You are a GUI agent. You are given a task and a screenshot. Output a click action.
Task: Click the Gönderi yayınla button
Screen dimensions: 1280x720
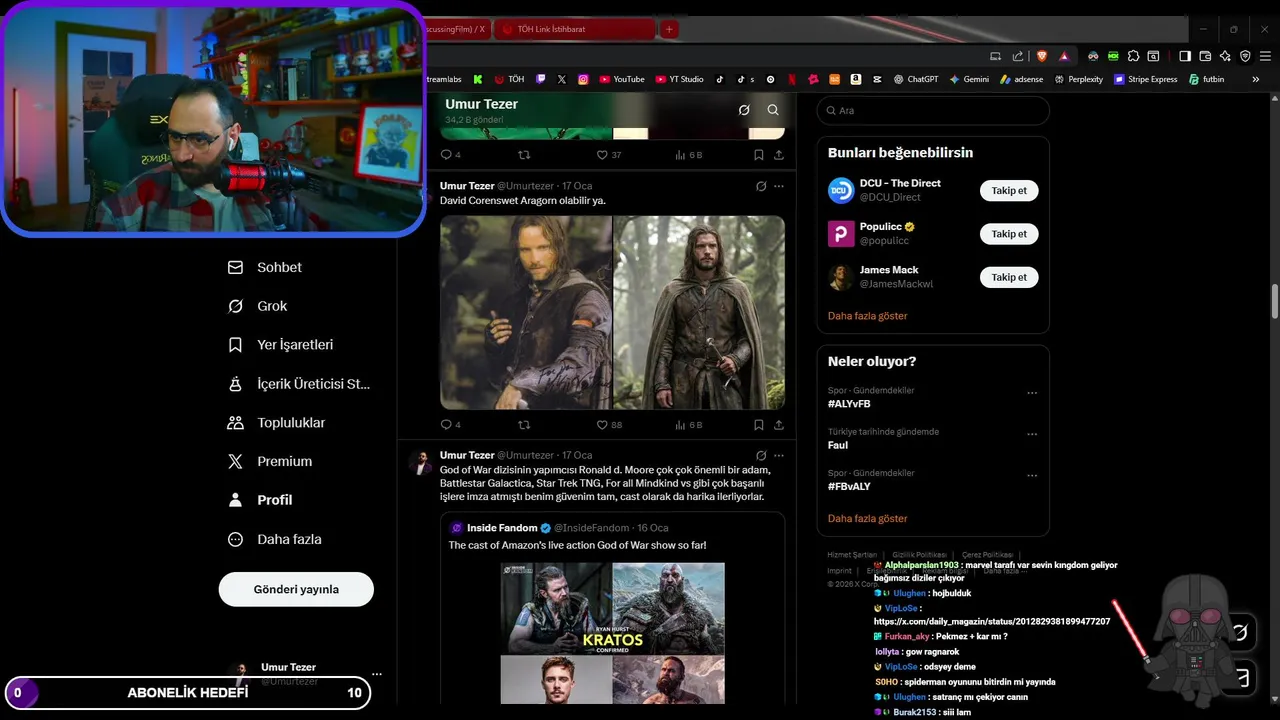[296, 589]
